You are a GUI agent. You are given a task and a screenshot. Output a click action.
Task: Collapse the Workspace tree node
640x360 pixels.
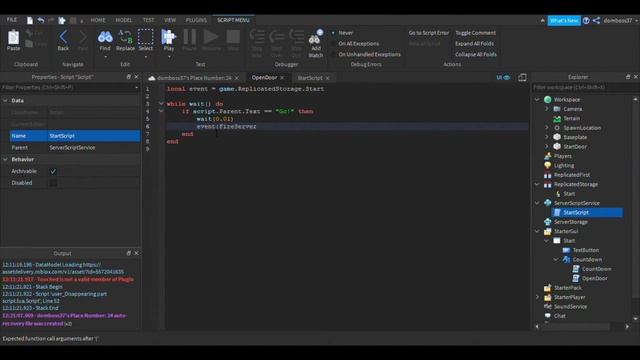pyautogui.click(x=537, y=100)
